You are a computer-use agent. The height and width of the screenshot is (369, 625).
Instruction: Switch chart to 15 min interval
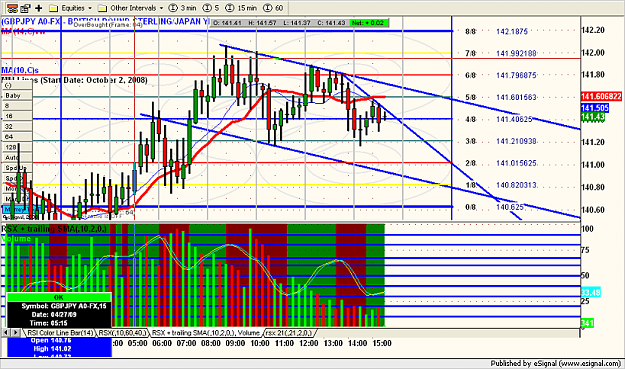click(x=241, y=8)
